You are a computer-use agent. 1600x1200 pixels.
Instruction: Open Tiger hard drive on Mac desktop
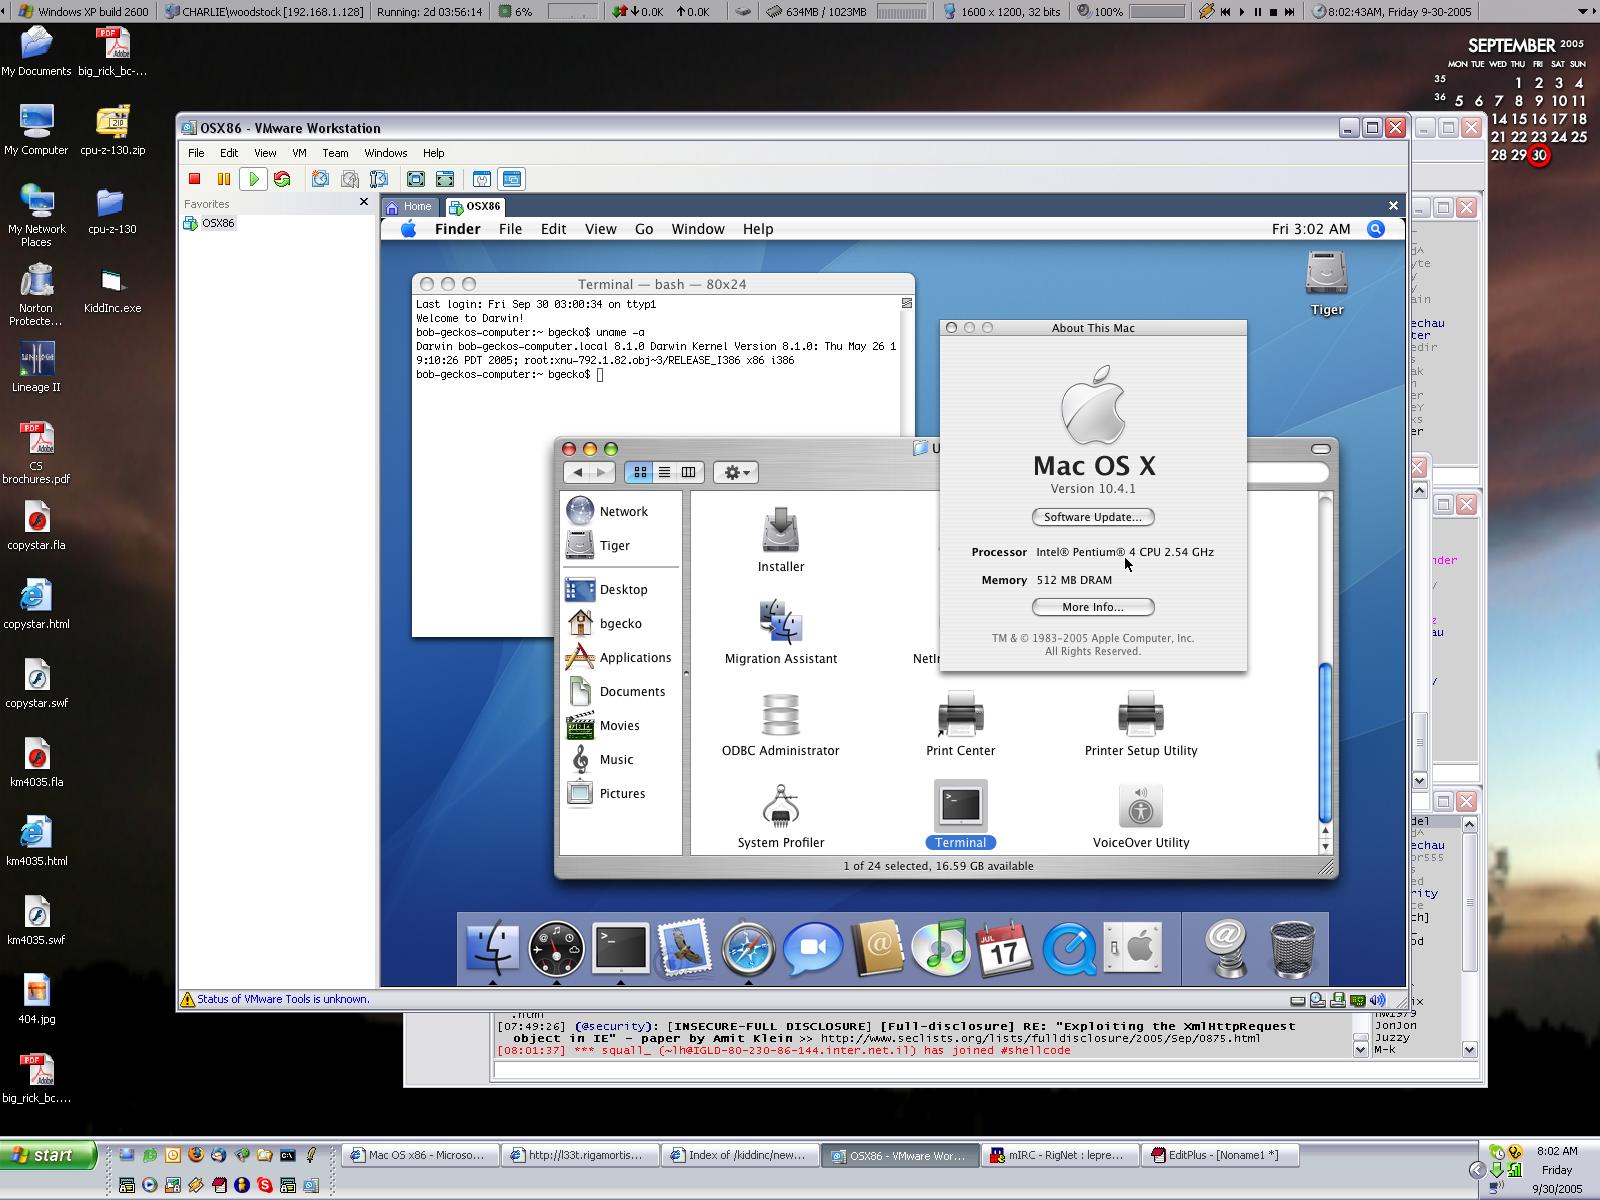coord(1327,283)
